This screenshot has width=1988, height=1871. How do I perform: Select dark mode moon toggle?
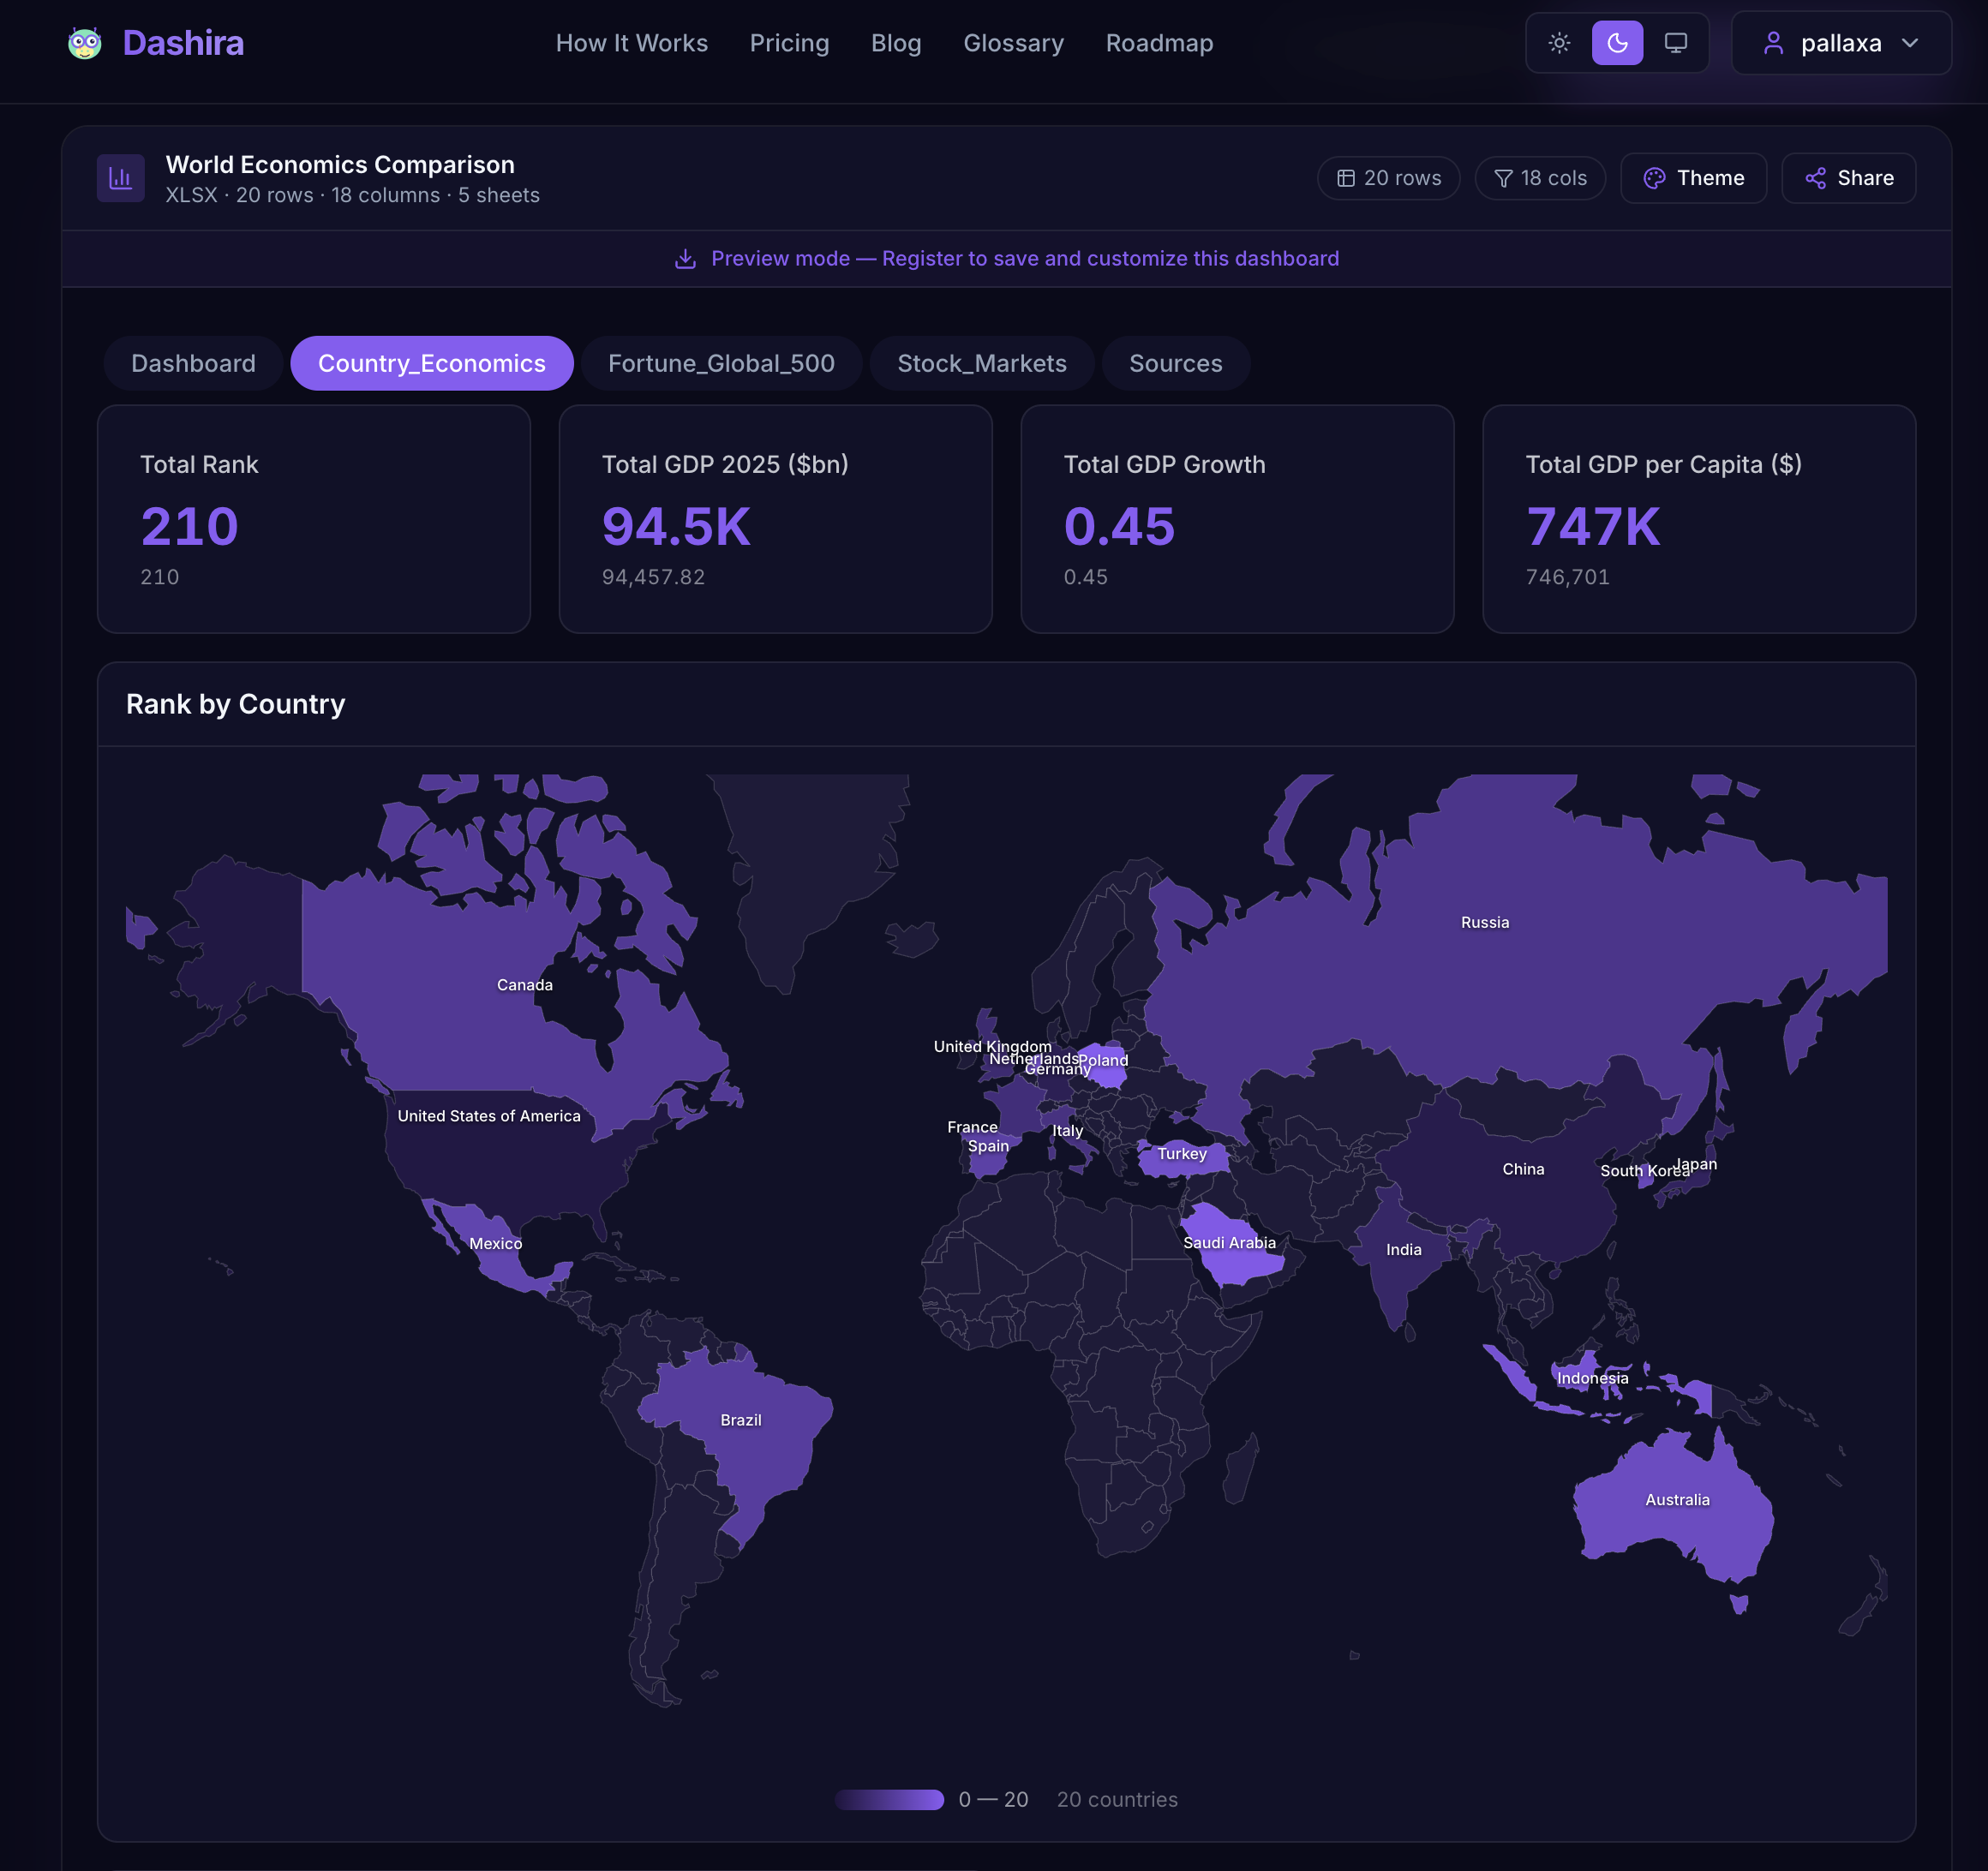pyautogui.click(x=1617, y=43)
